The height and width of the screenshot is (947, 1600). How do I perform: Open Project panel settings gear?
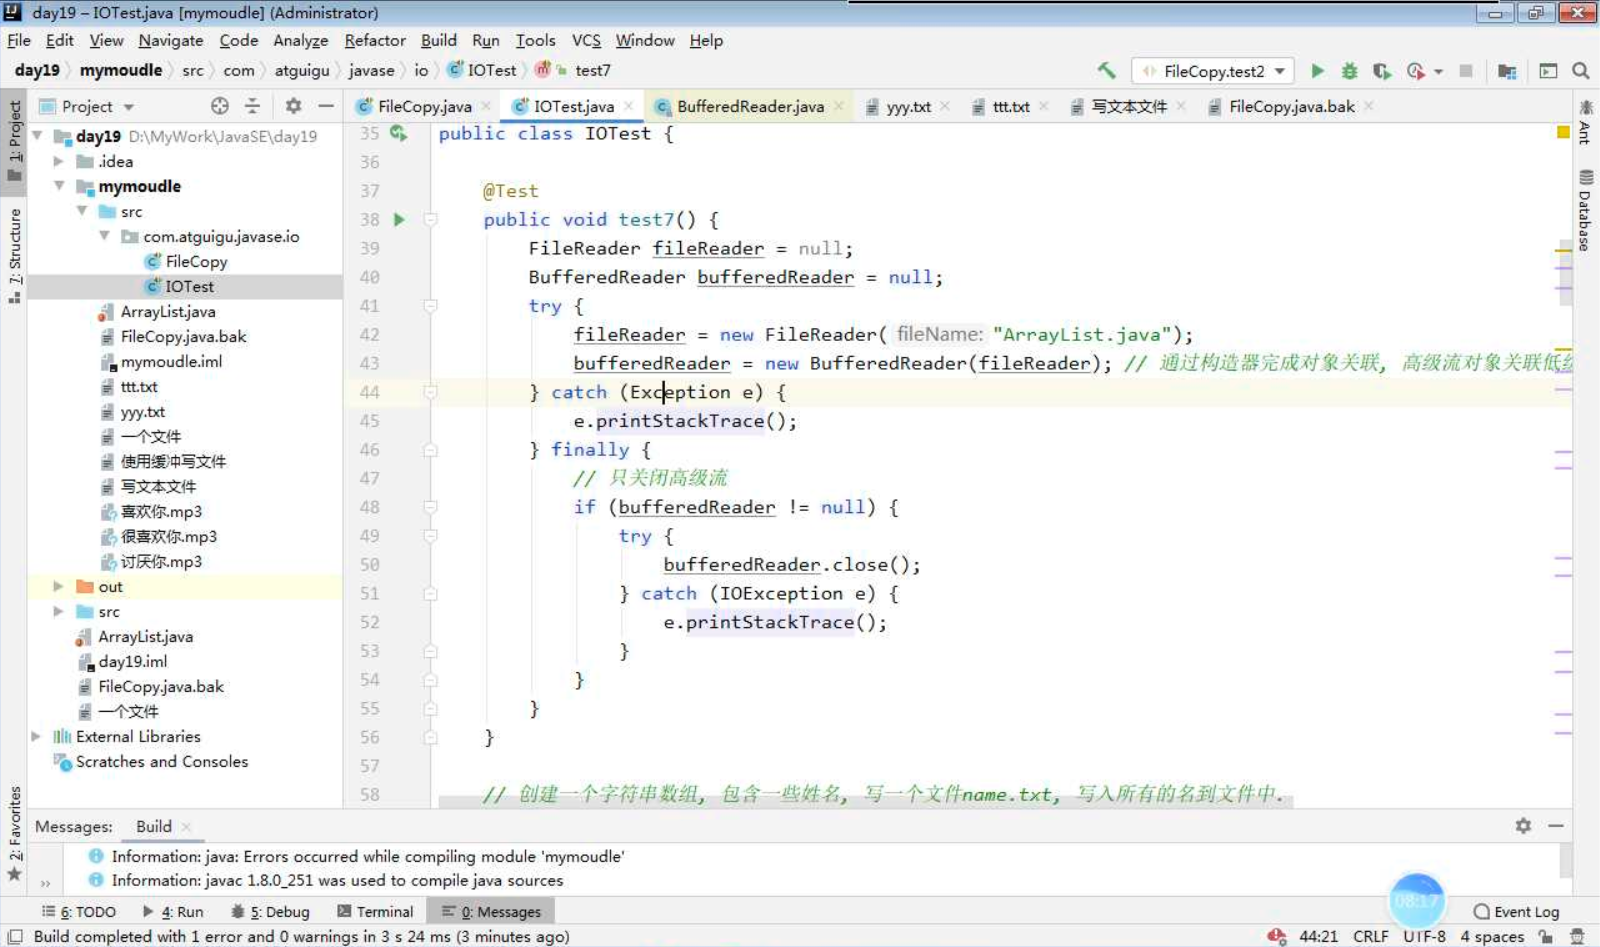pos(293,106)
